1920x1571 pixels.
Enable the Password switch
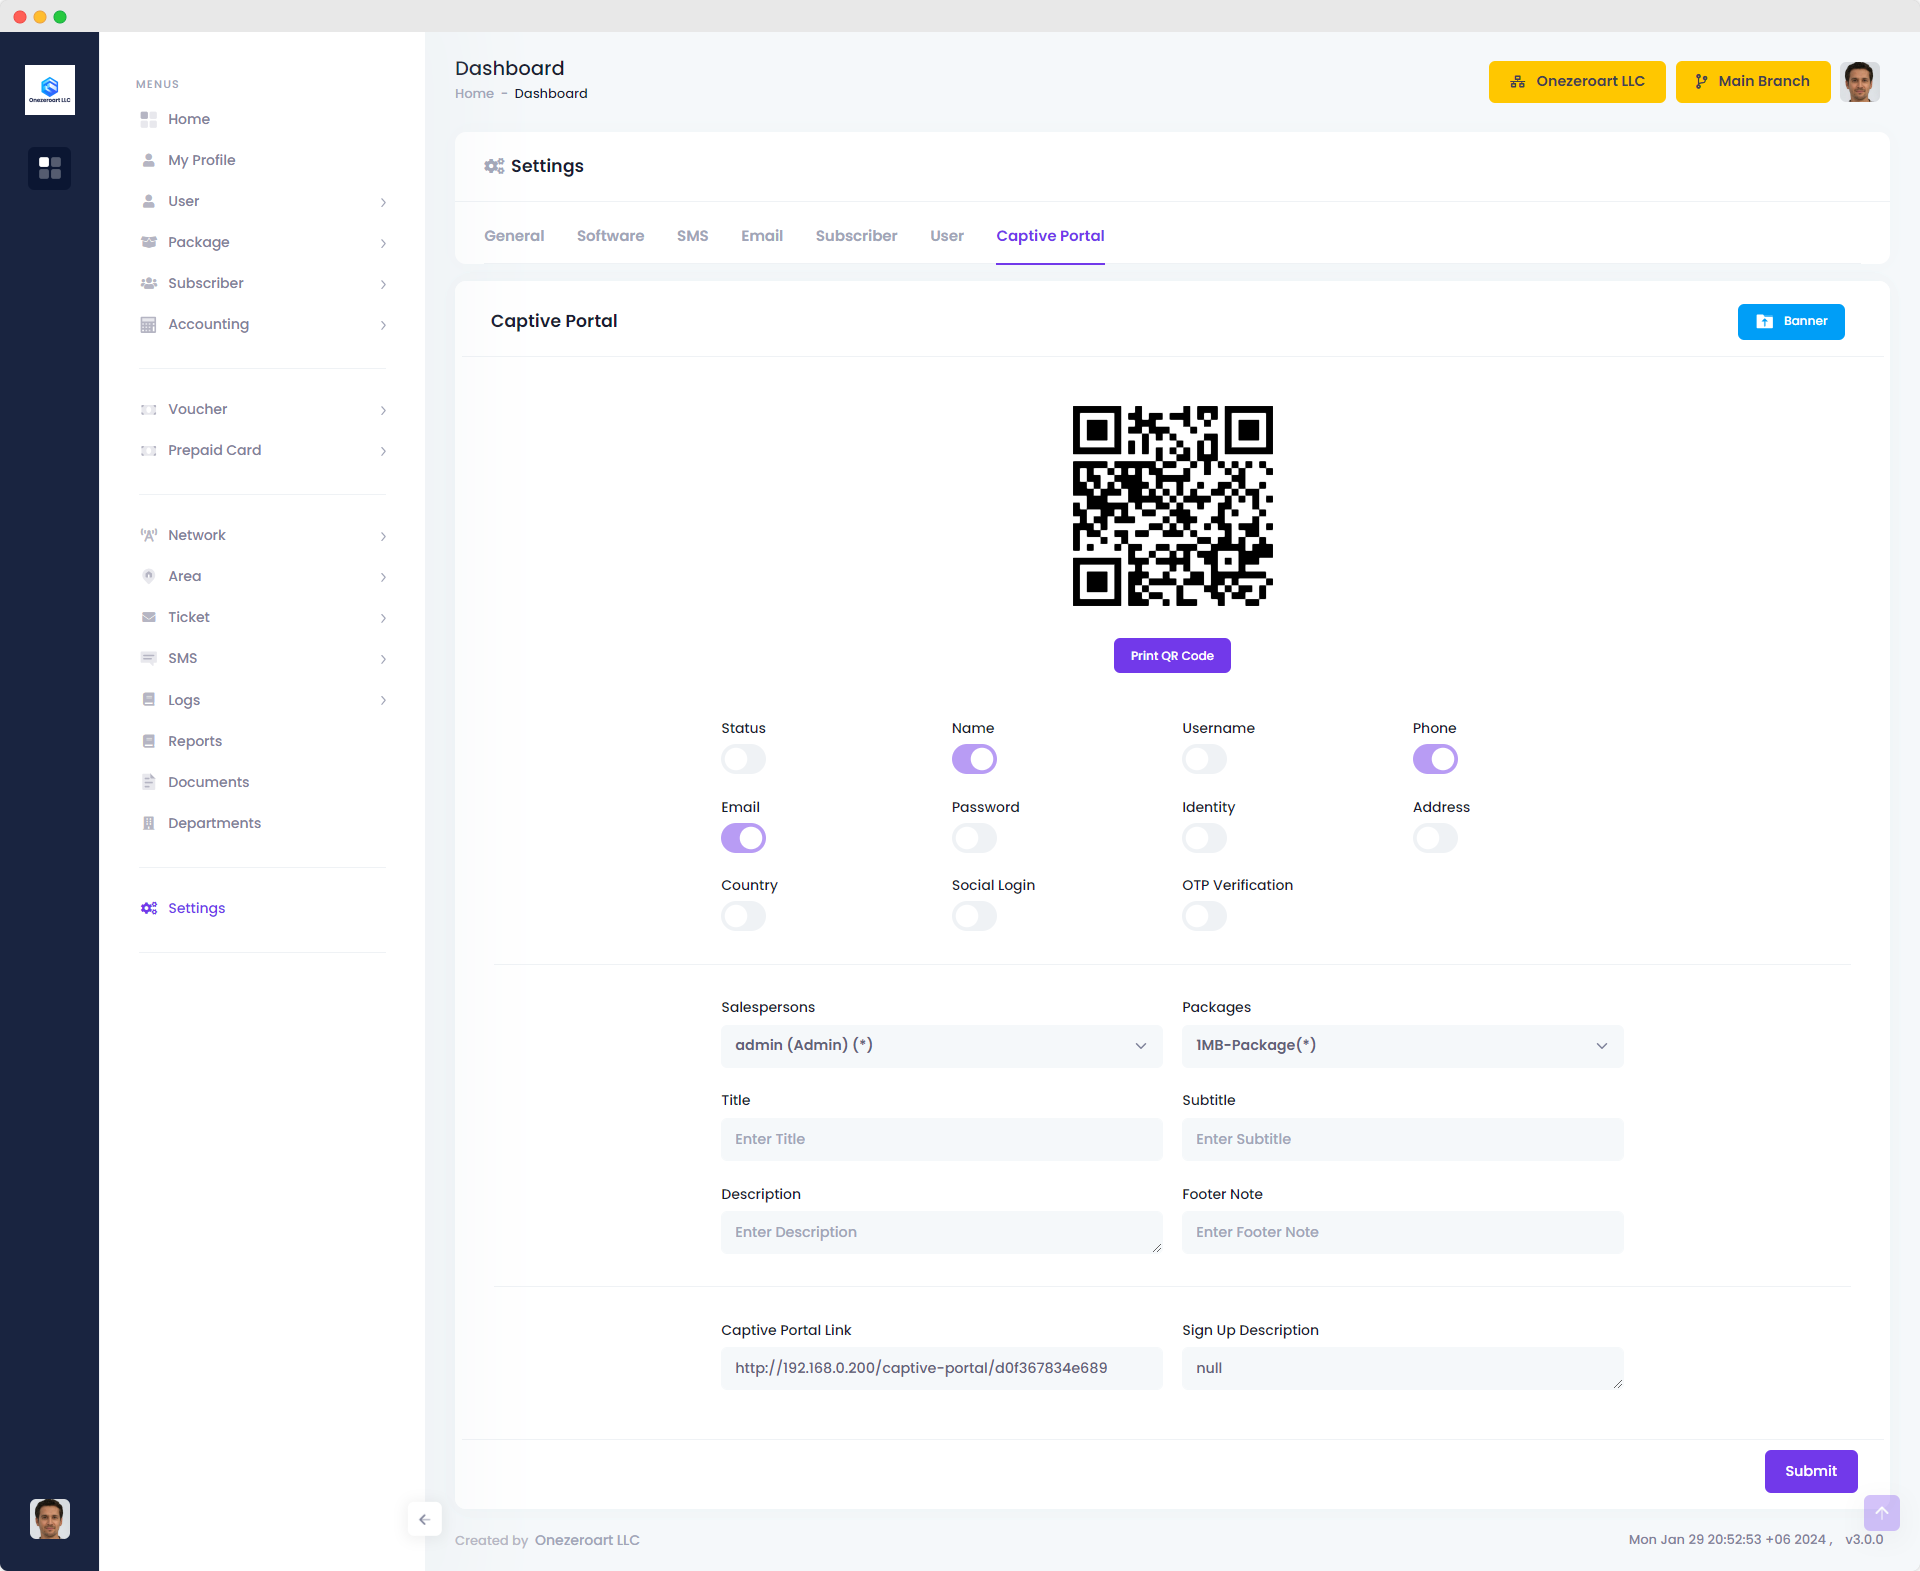[x=974, y=838]
